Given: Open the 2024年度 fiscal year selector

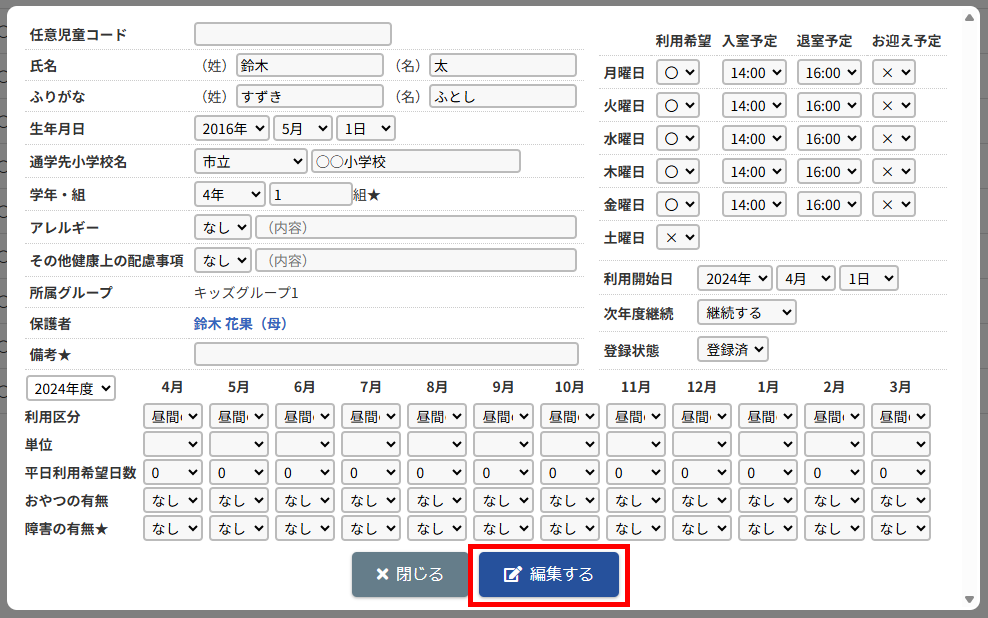Looking at the screenshot, I should (71, 388).
